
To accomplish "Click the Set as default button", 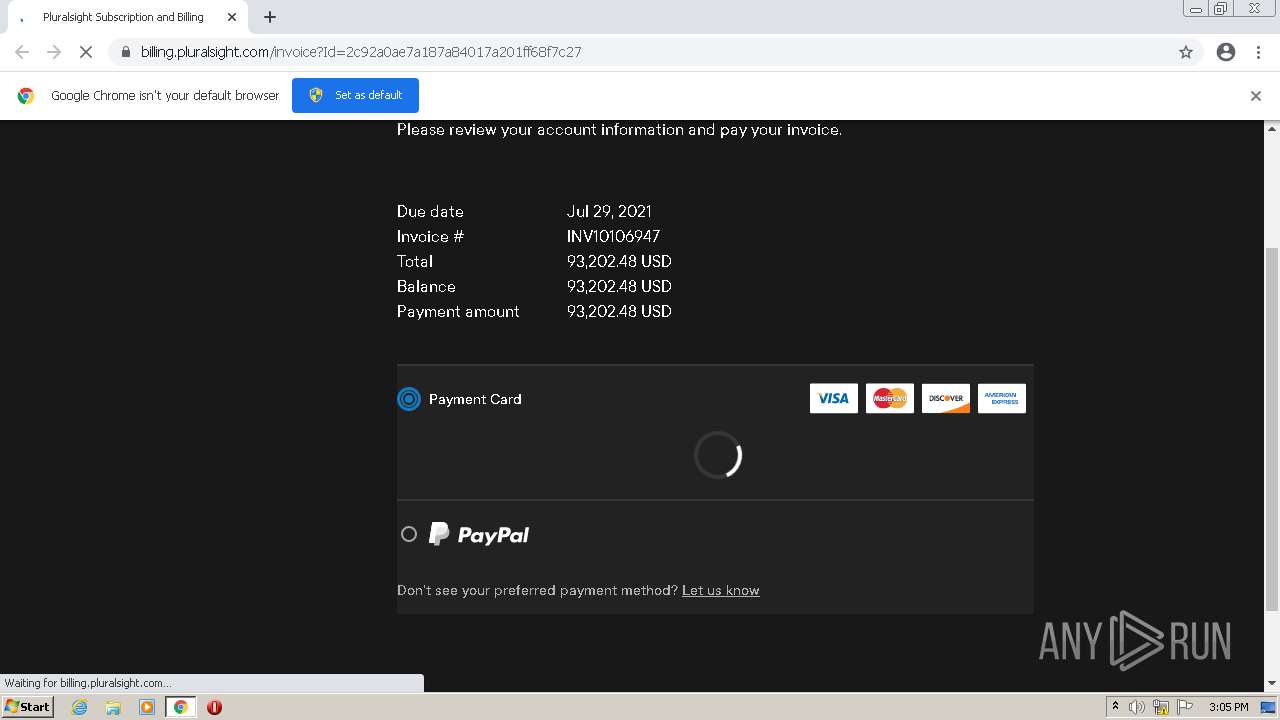I will tap(355, 95).
